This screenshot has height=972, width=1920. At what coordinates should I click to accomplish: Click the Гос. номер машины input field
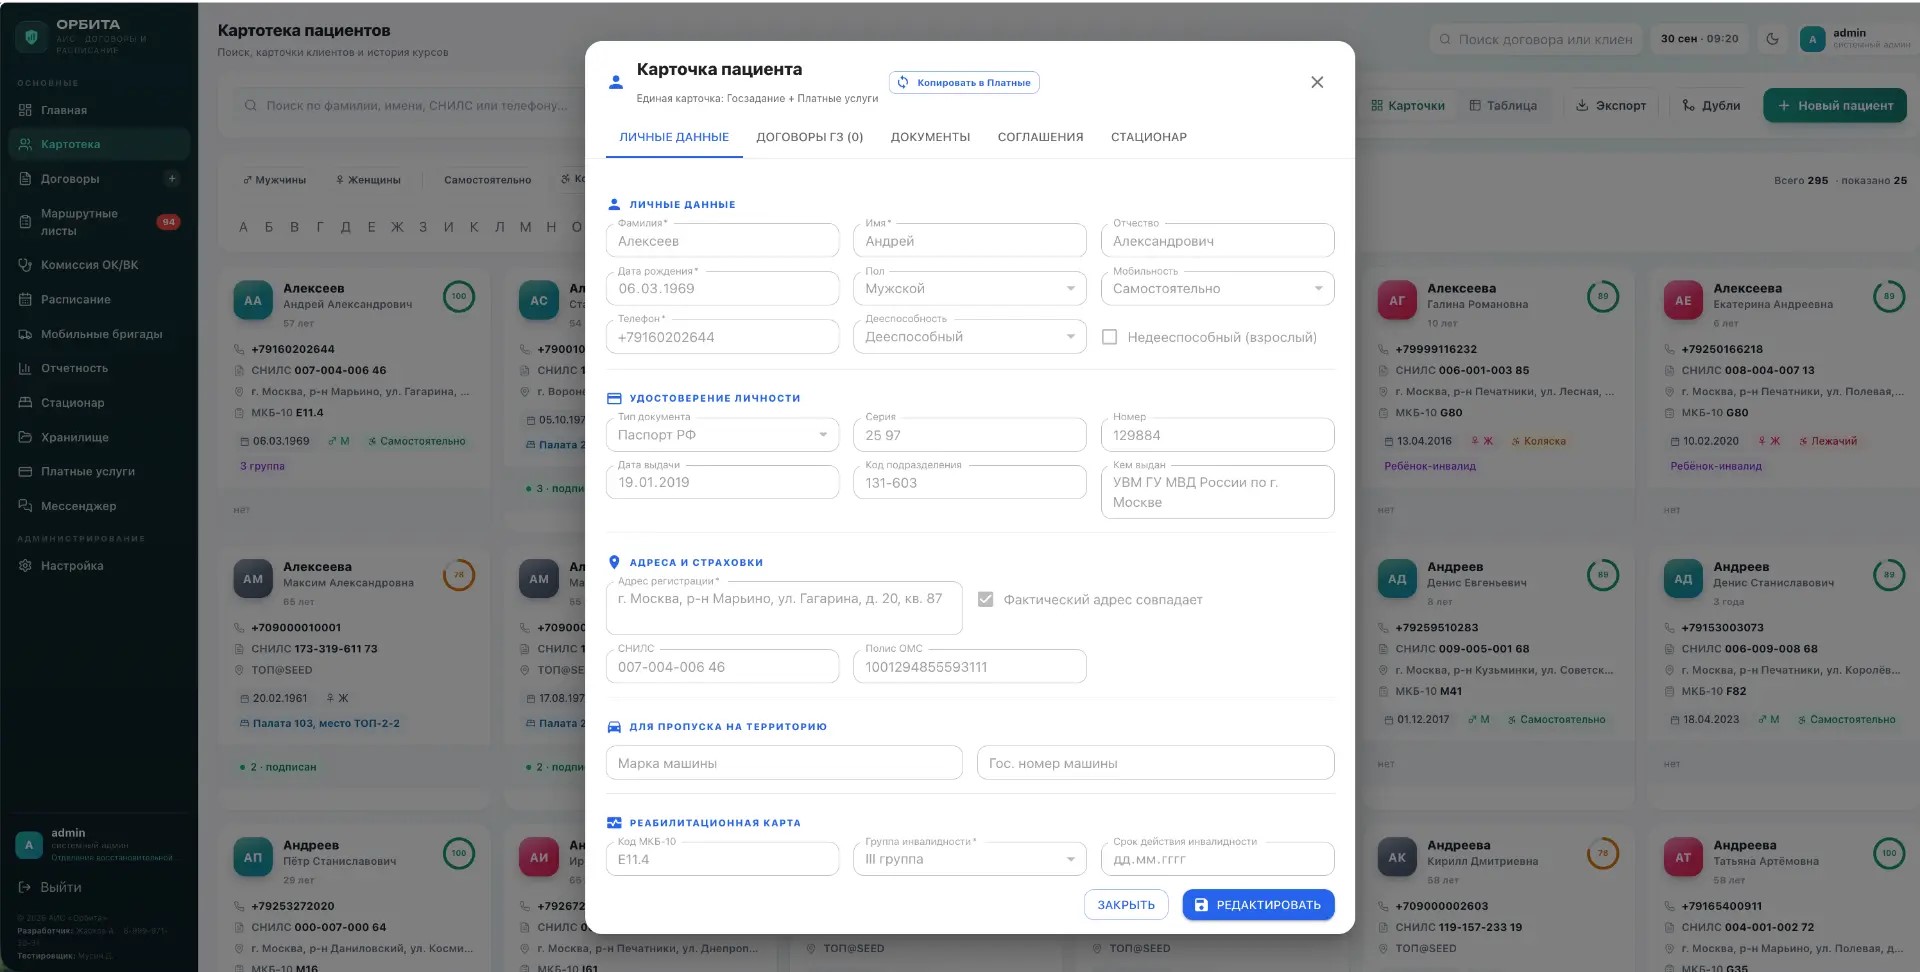[1155, 763]
